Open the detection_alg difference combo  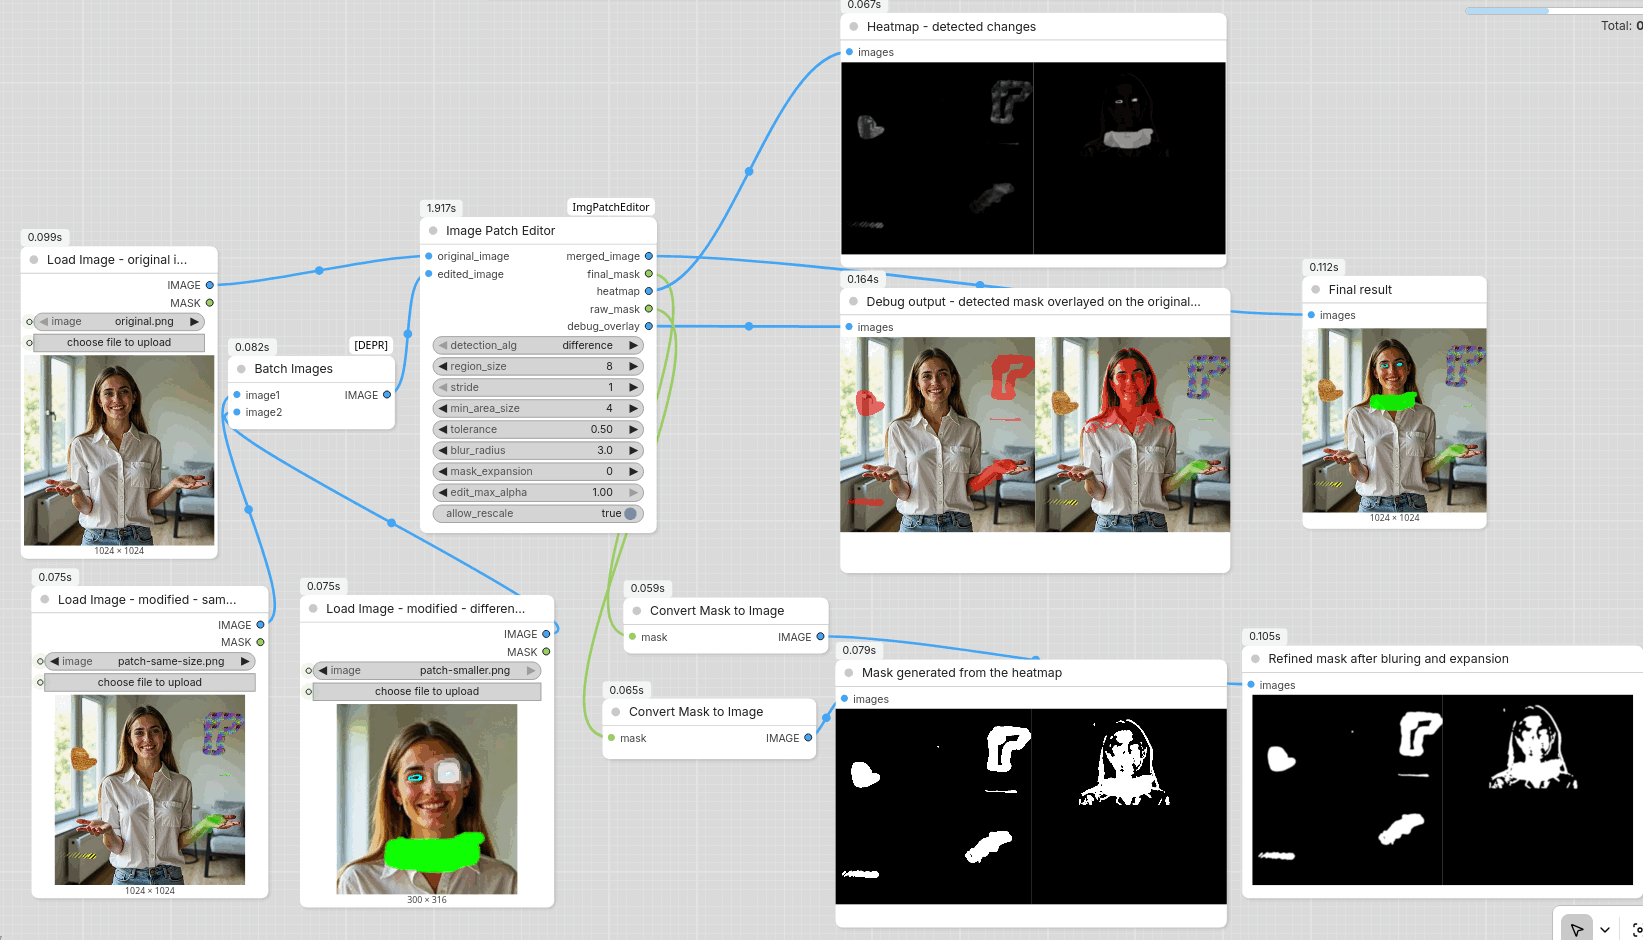click(x=538, y=346)
